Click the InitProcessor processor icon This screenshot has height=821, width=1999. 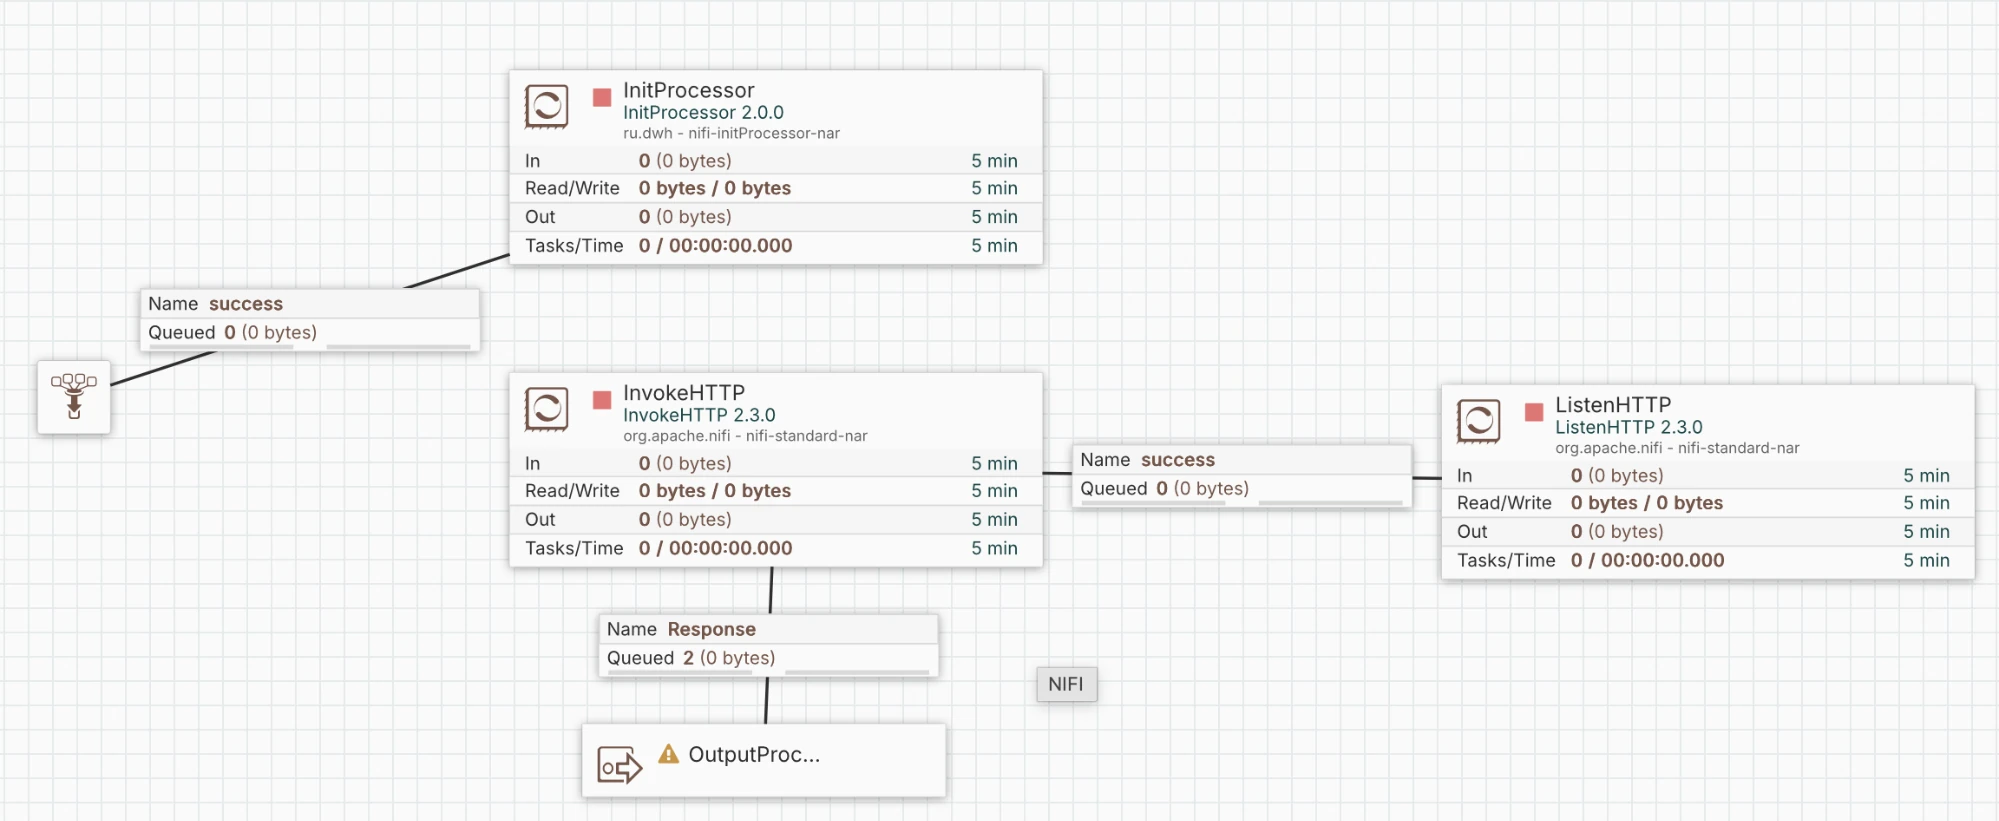pyautogui.click(x=546, y=106)
